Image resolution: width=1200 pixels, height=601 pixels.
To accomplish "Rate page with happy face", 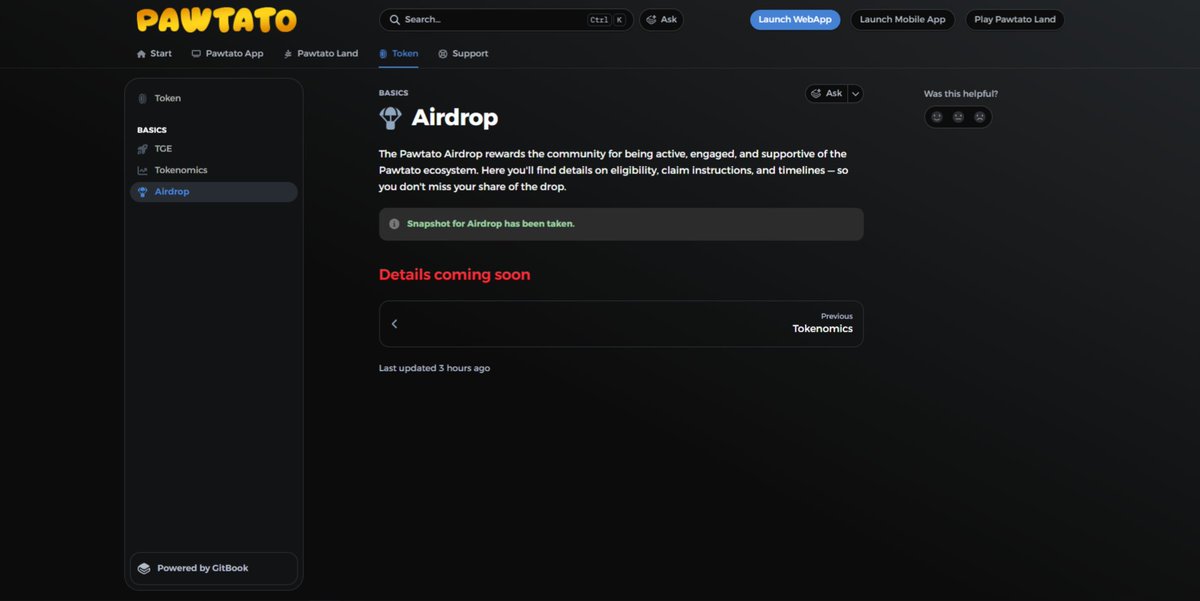I will (x=937, y=117).
